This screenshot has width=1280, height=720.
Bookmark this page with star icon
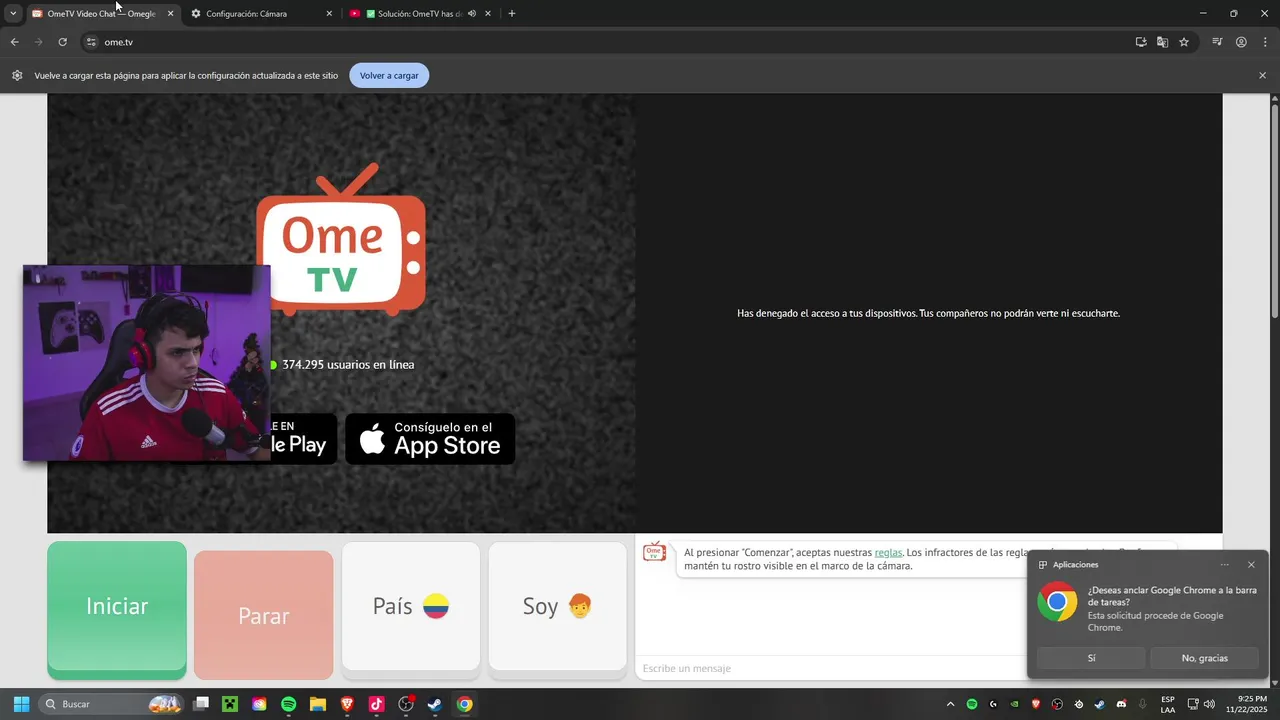coord(1184,42)
